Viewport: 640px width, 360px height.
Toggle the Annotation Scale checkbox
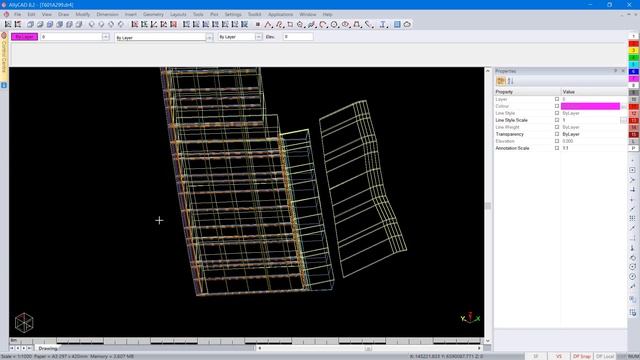557,148
